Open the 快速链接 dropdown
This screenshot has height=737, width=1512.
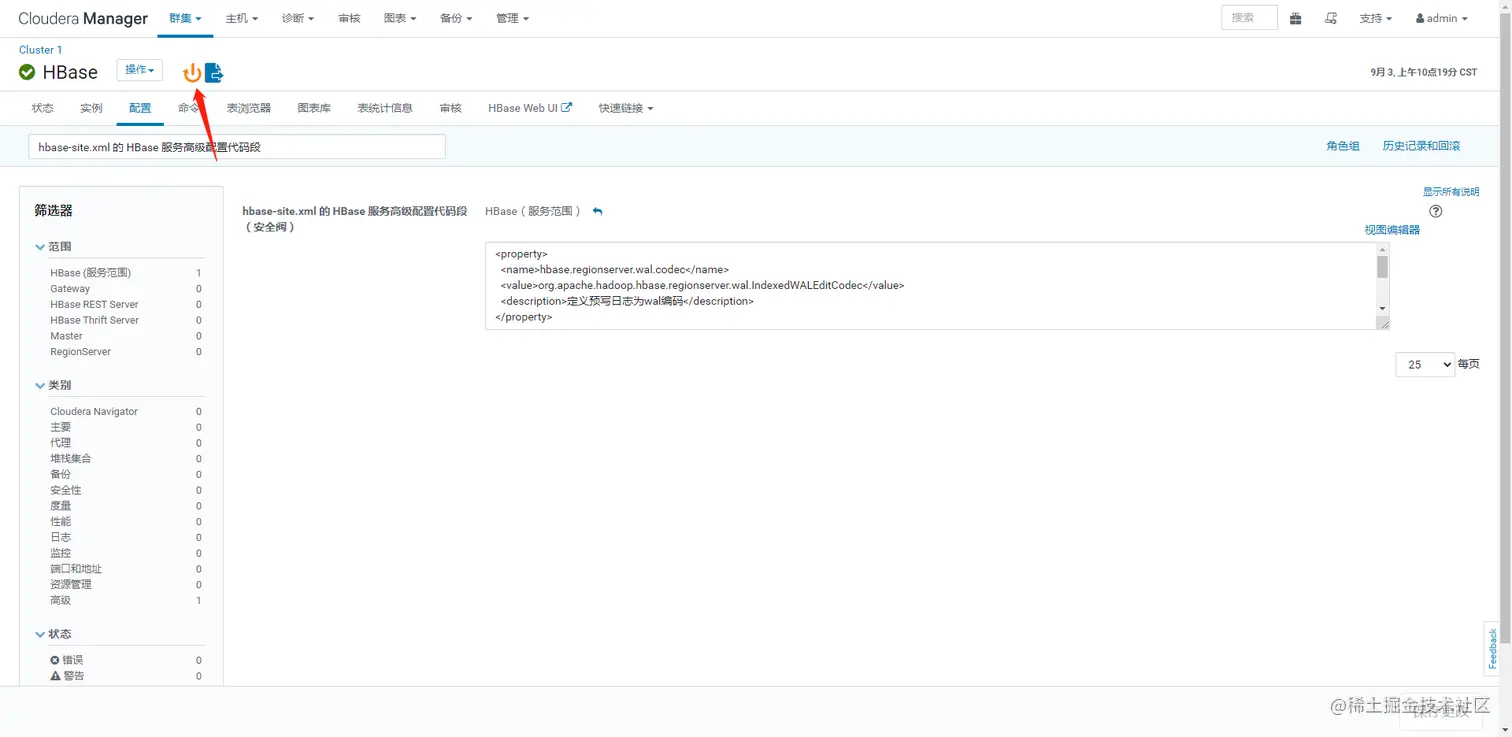pos(626,108)
